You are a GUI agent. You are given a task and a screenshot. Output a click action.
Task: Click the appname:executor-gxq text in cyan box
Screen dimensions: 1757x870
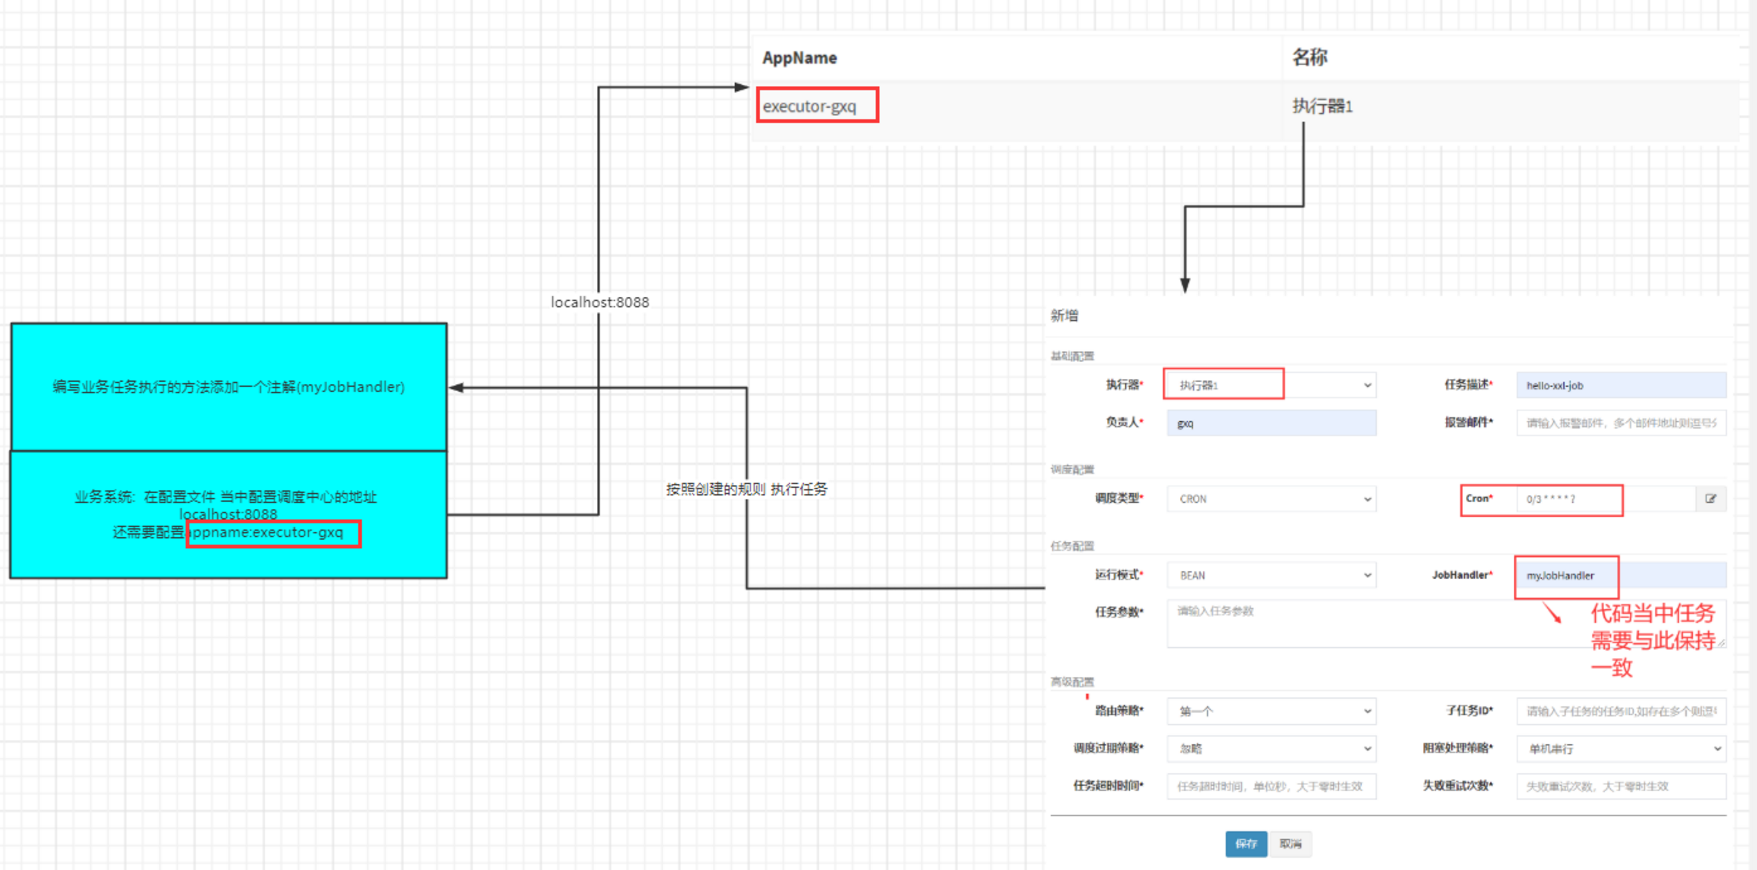click(x=266, y=532)
